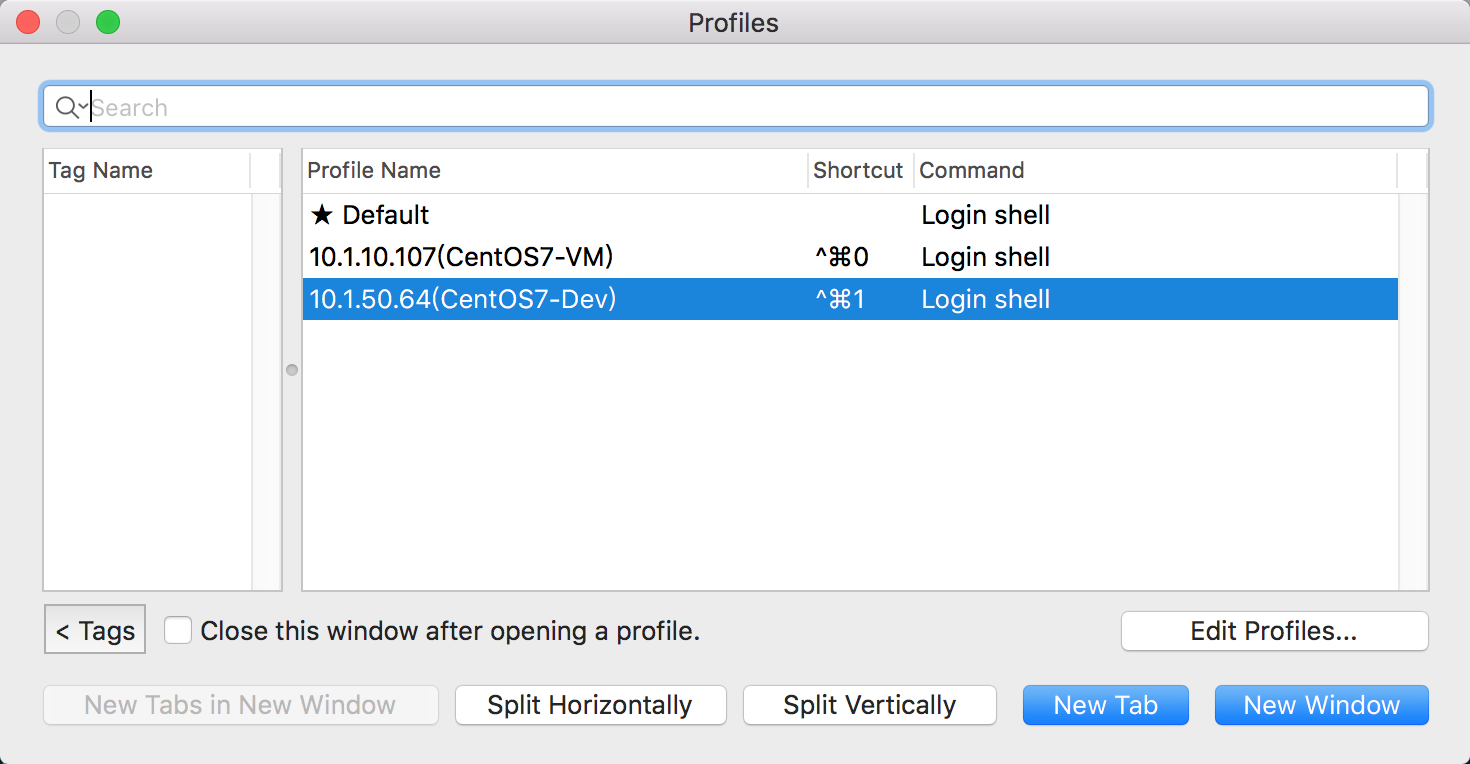Viewport: 1470px width, 764px height.
Task: Sort by the Command column header
Action: tap(1155, 170)
